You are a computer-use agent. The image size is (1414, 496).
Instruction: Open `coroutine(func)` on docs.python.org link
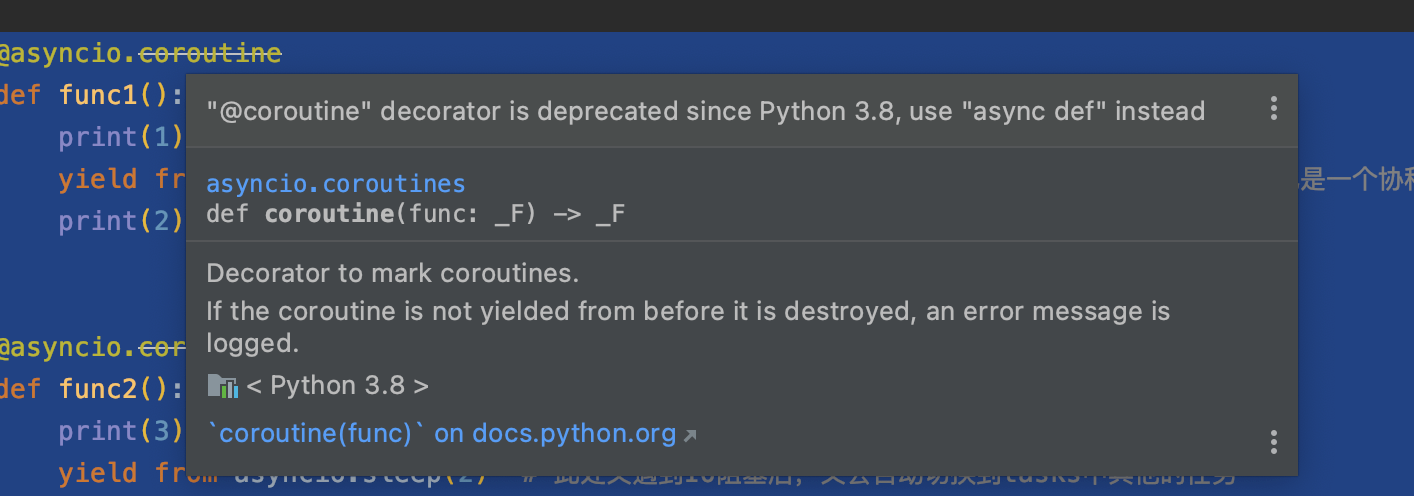coord(441,433)
